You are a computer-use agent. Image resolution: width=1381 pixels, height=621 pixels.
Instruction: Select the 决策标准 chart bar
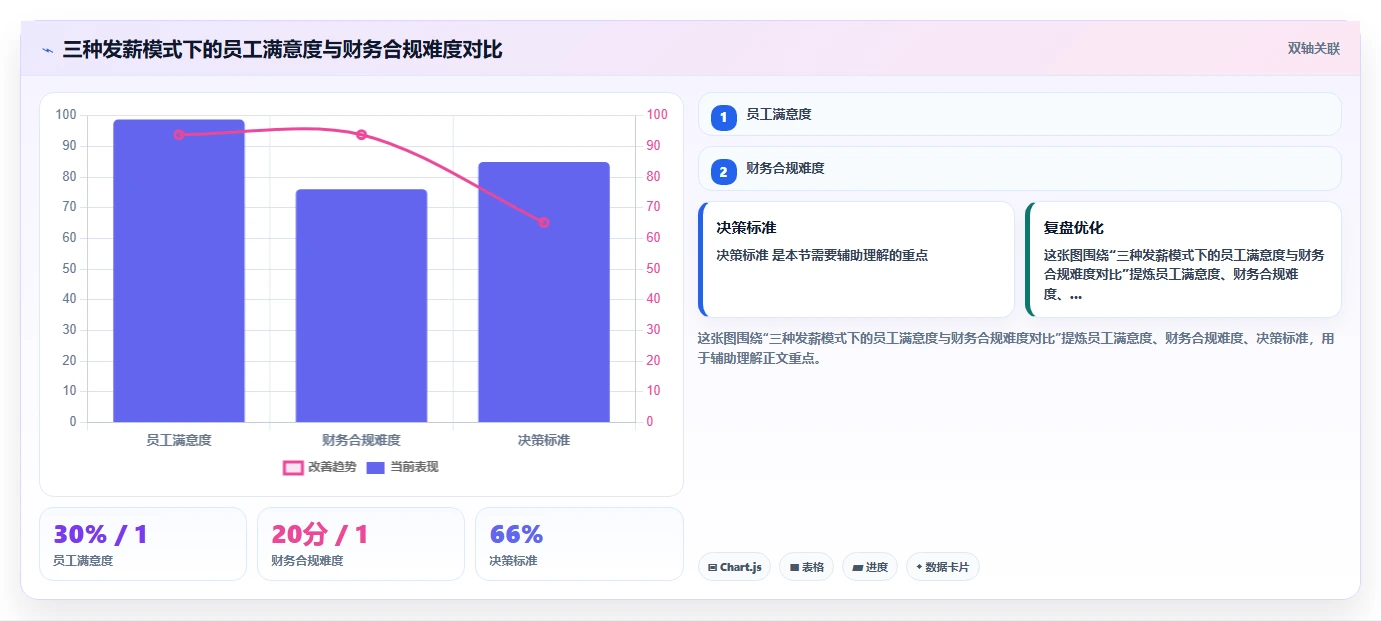coord(544,292)
